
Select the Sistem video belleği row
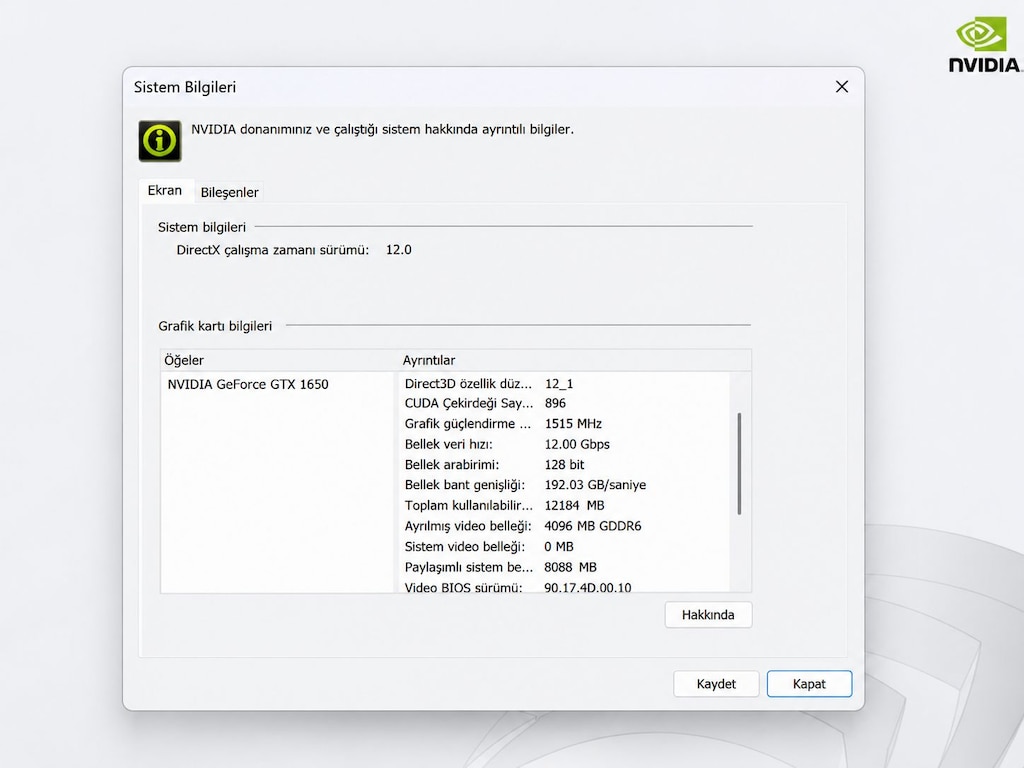coord(565,547)
